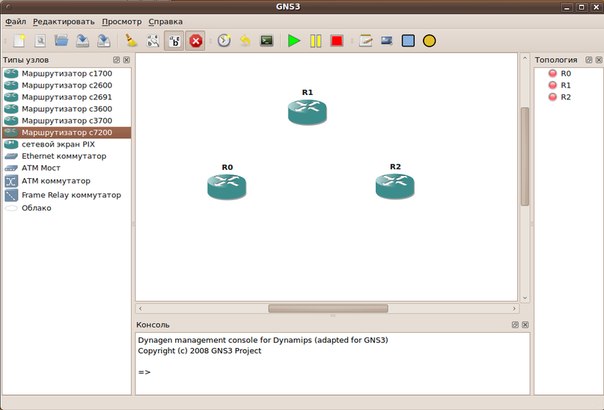Image resolution: width=604 pixels, height=410 pixels.
Task: Select the draw ellipse tool
Action: tap(429, 40)
